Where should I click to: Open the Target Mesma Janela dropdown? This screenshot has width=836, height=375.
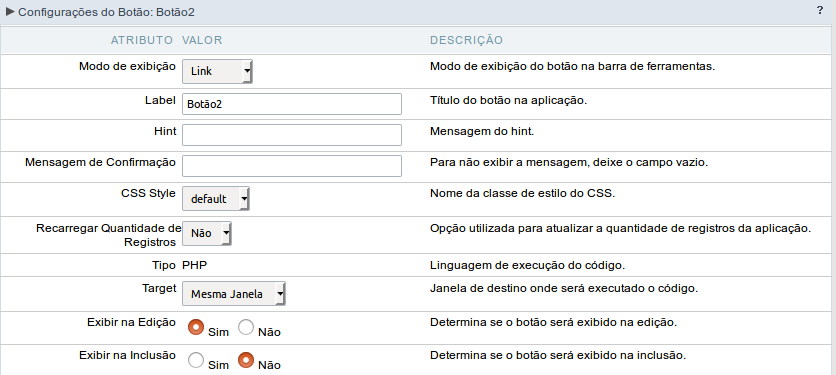[234, 293]
